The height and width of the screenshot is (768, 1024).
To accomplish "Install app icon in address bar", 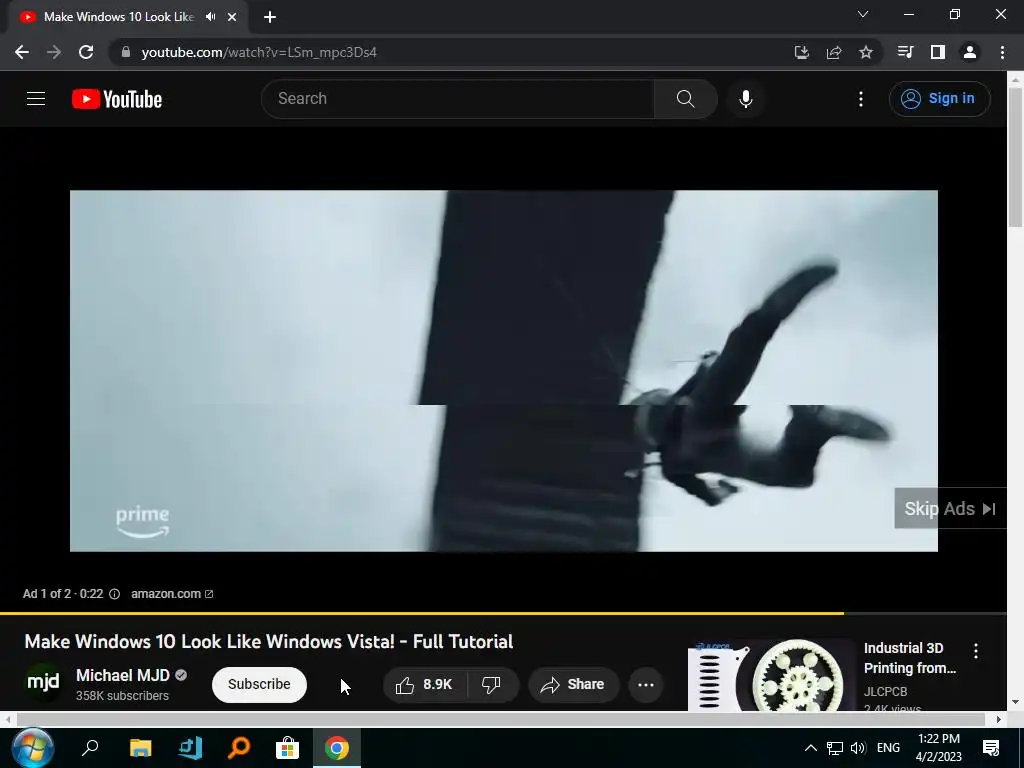I will click(801, 52).
